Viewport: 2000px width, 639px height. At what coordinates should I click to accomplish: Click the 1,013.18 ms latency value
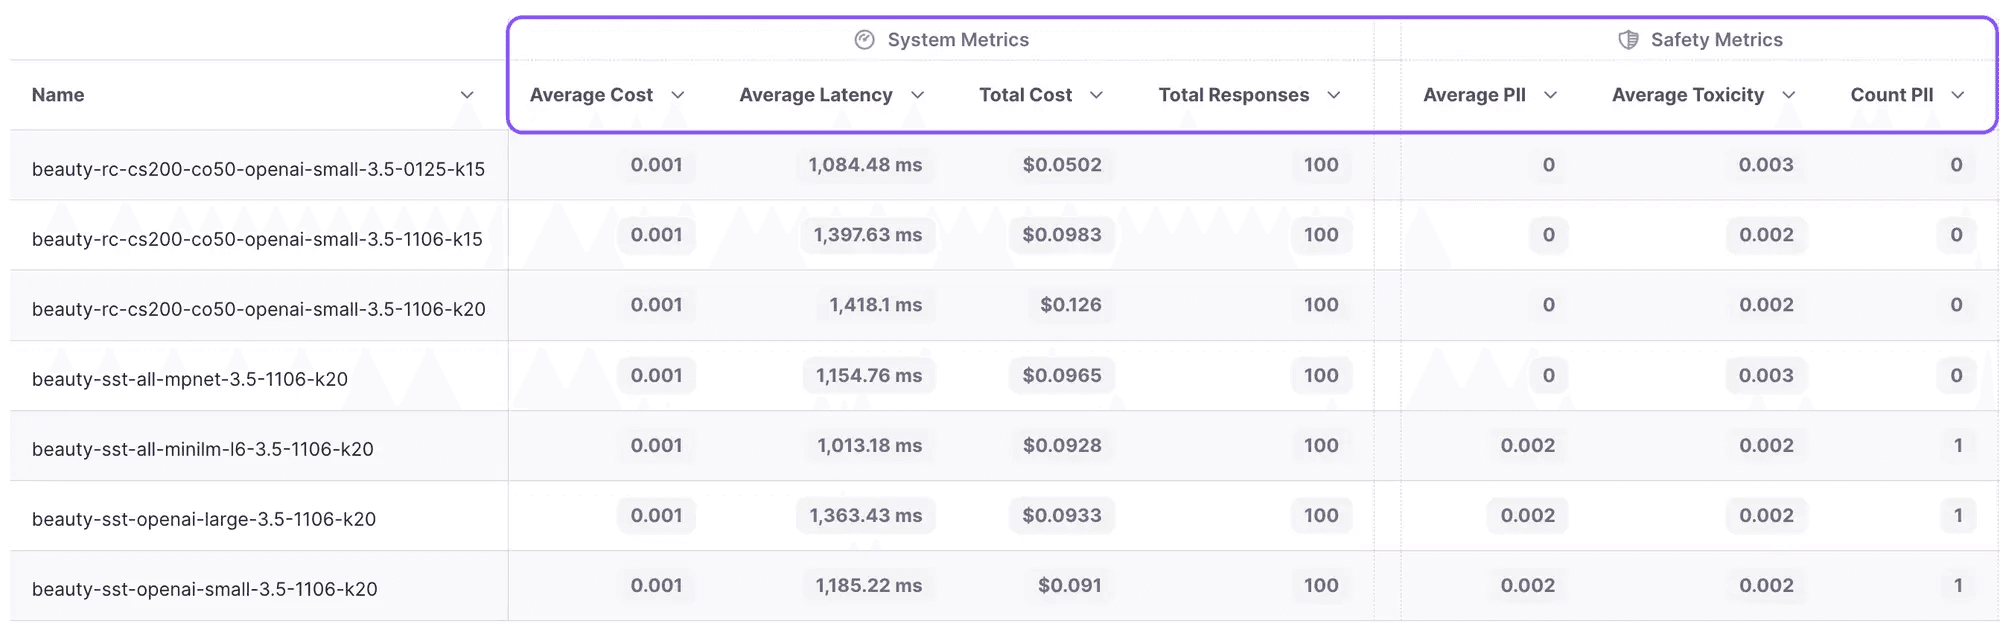point(869,445)
